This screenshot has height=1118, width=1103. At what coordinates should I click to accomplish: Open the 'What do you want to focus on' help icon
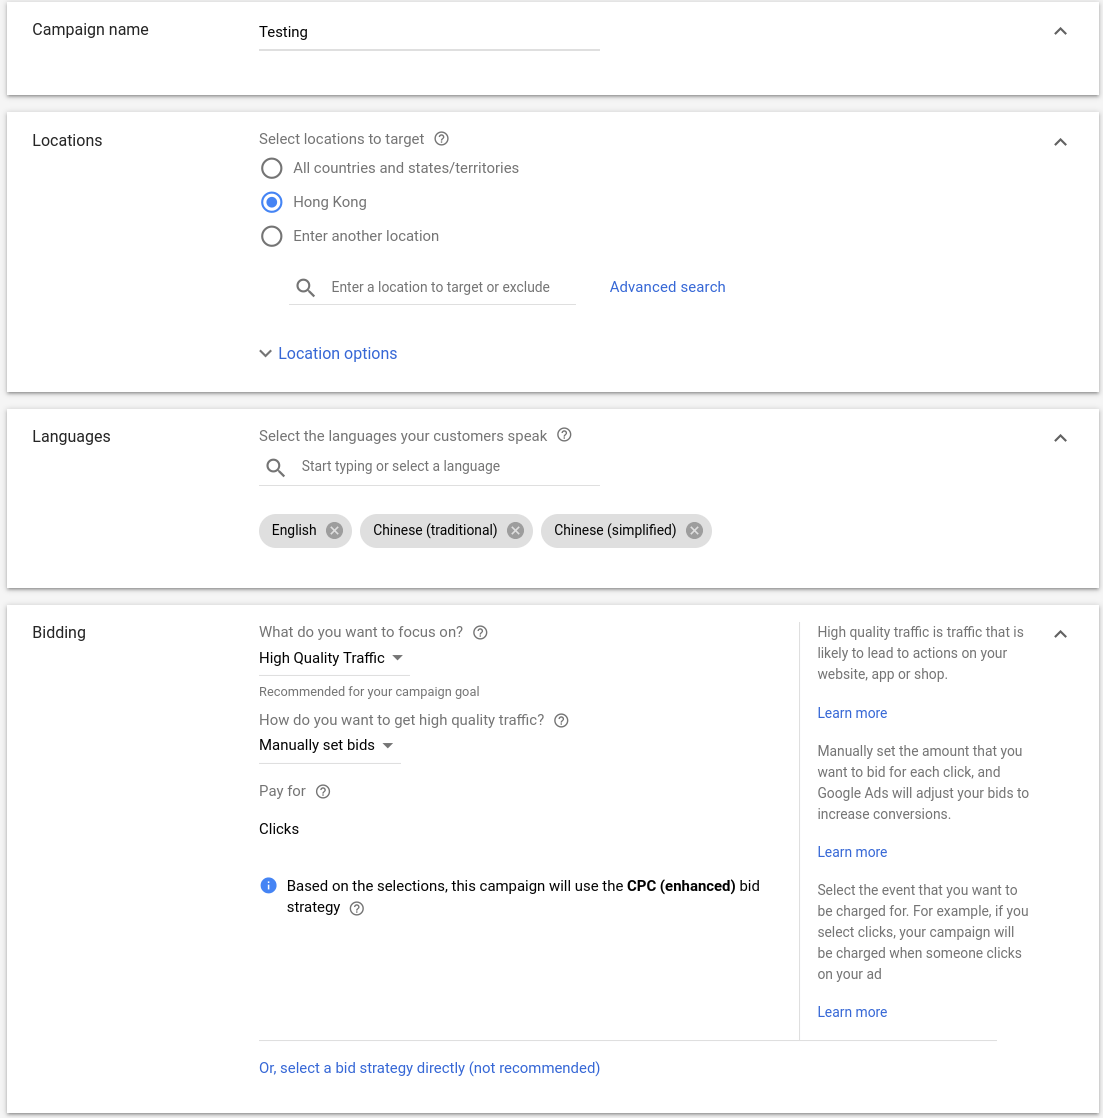coord(480,632)
